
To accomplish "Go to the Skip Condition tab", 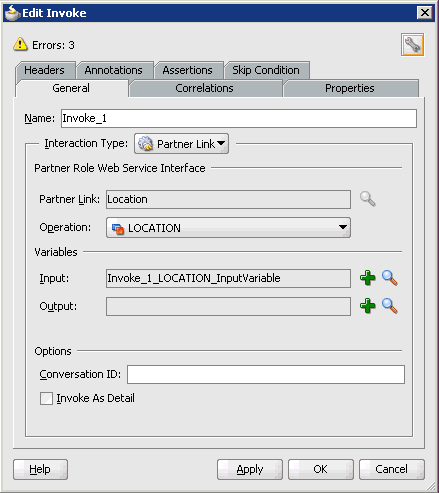I will (266, 70).
